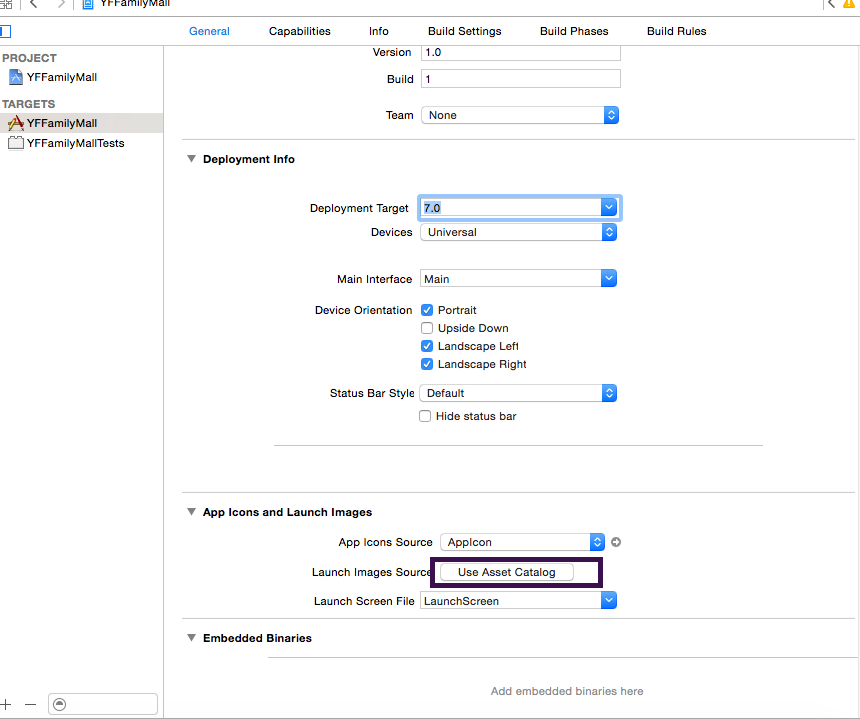Click the Launch Images Source label

point(372,572)
